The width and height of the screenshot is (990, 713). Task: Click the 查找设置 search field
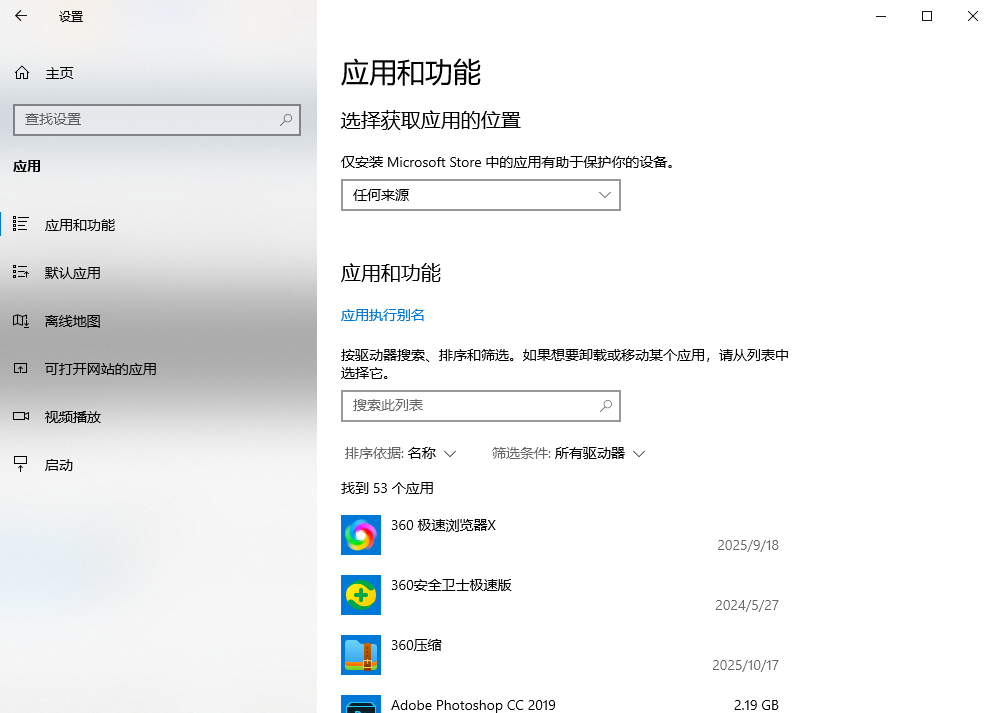(x=157, y=120)
